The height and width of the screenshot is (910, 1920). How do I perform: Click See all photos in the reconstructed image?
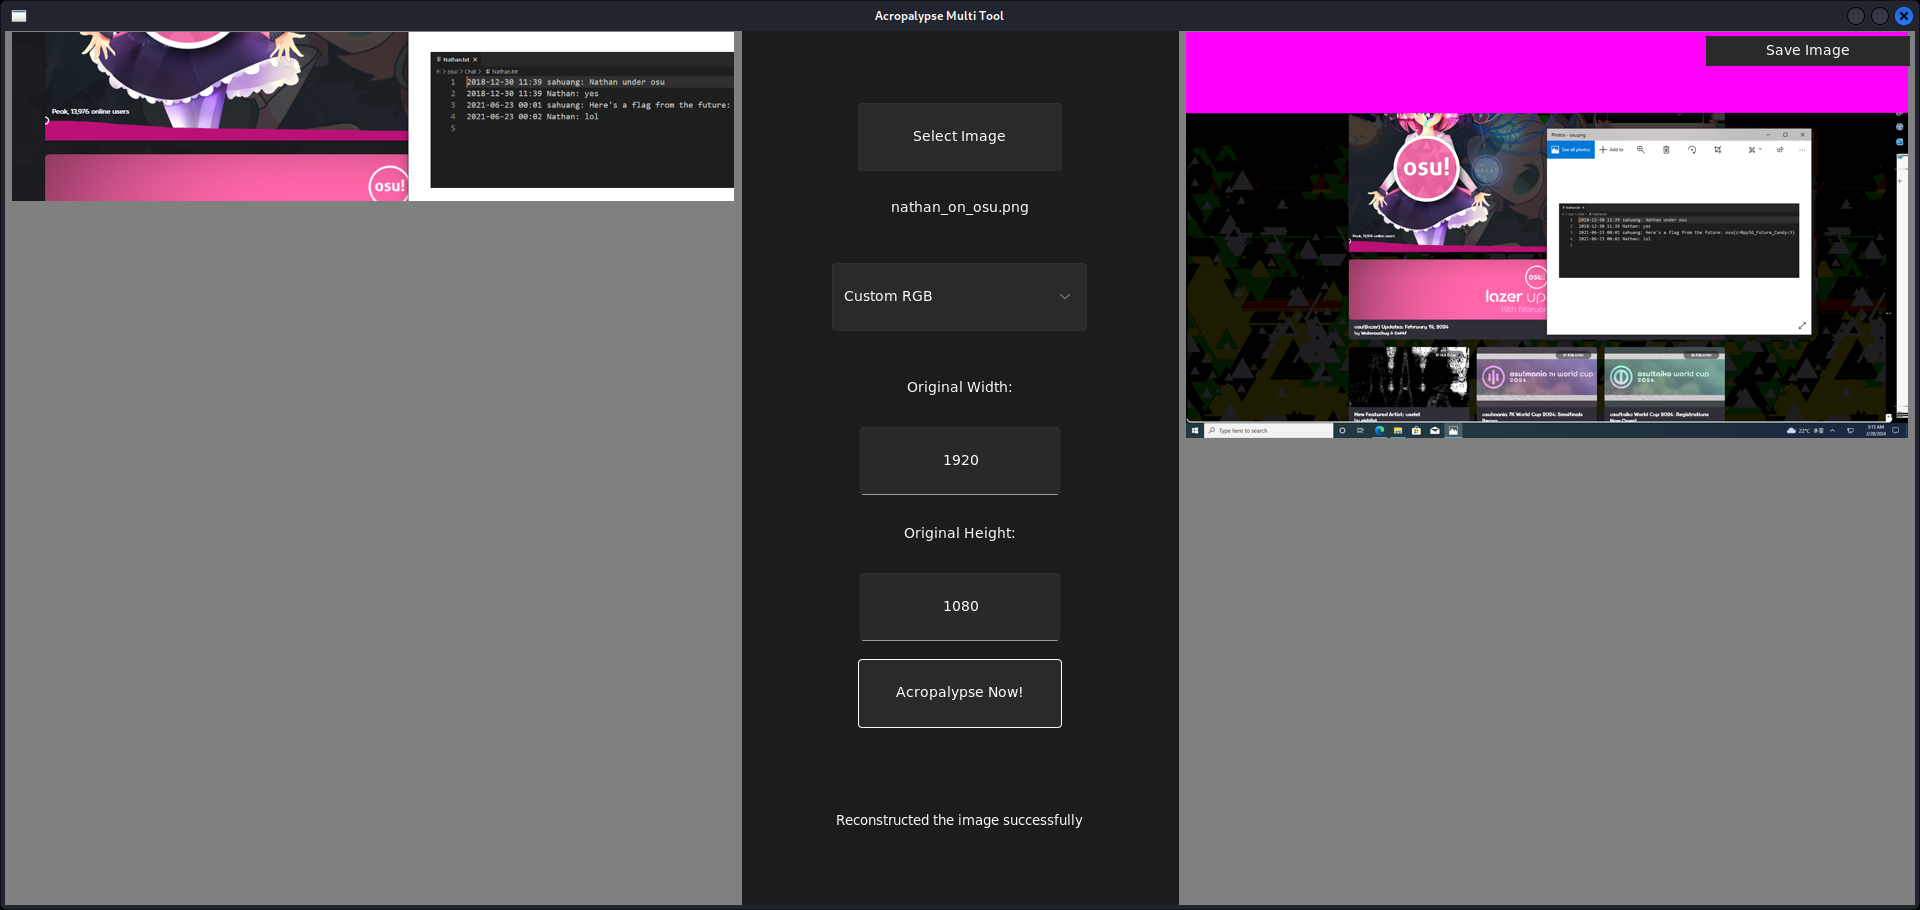point(1570,150)
